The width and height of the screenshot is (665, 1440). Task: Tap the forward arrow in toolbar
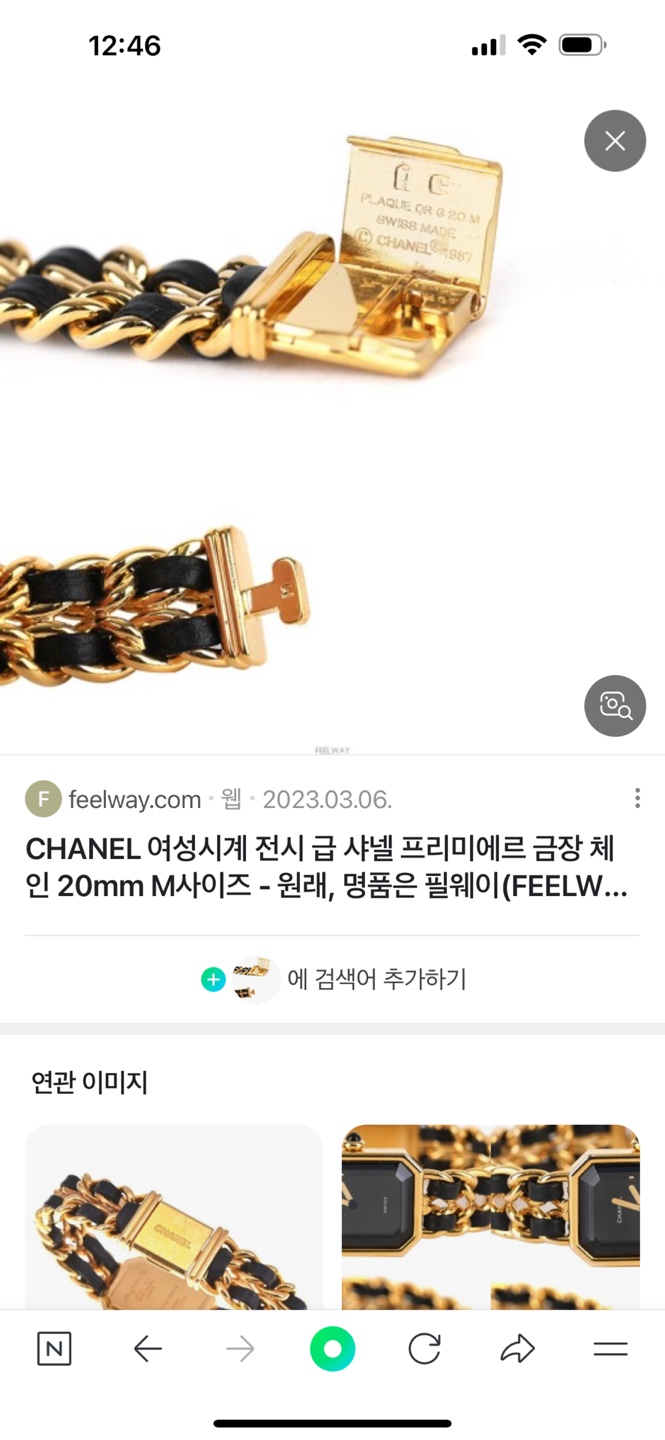click(240, 1349)
